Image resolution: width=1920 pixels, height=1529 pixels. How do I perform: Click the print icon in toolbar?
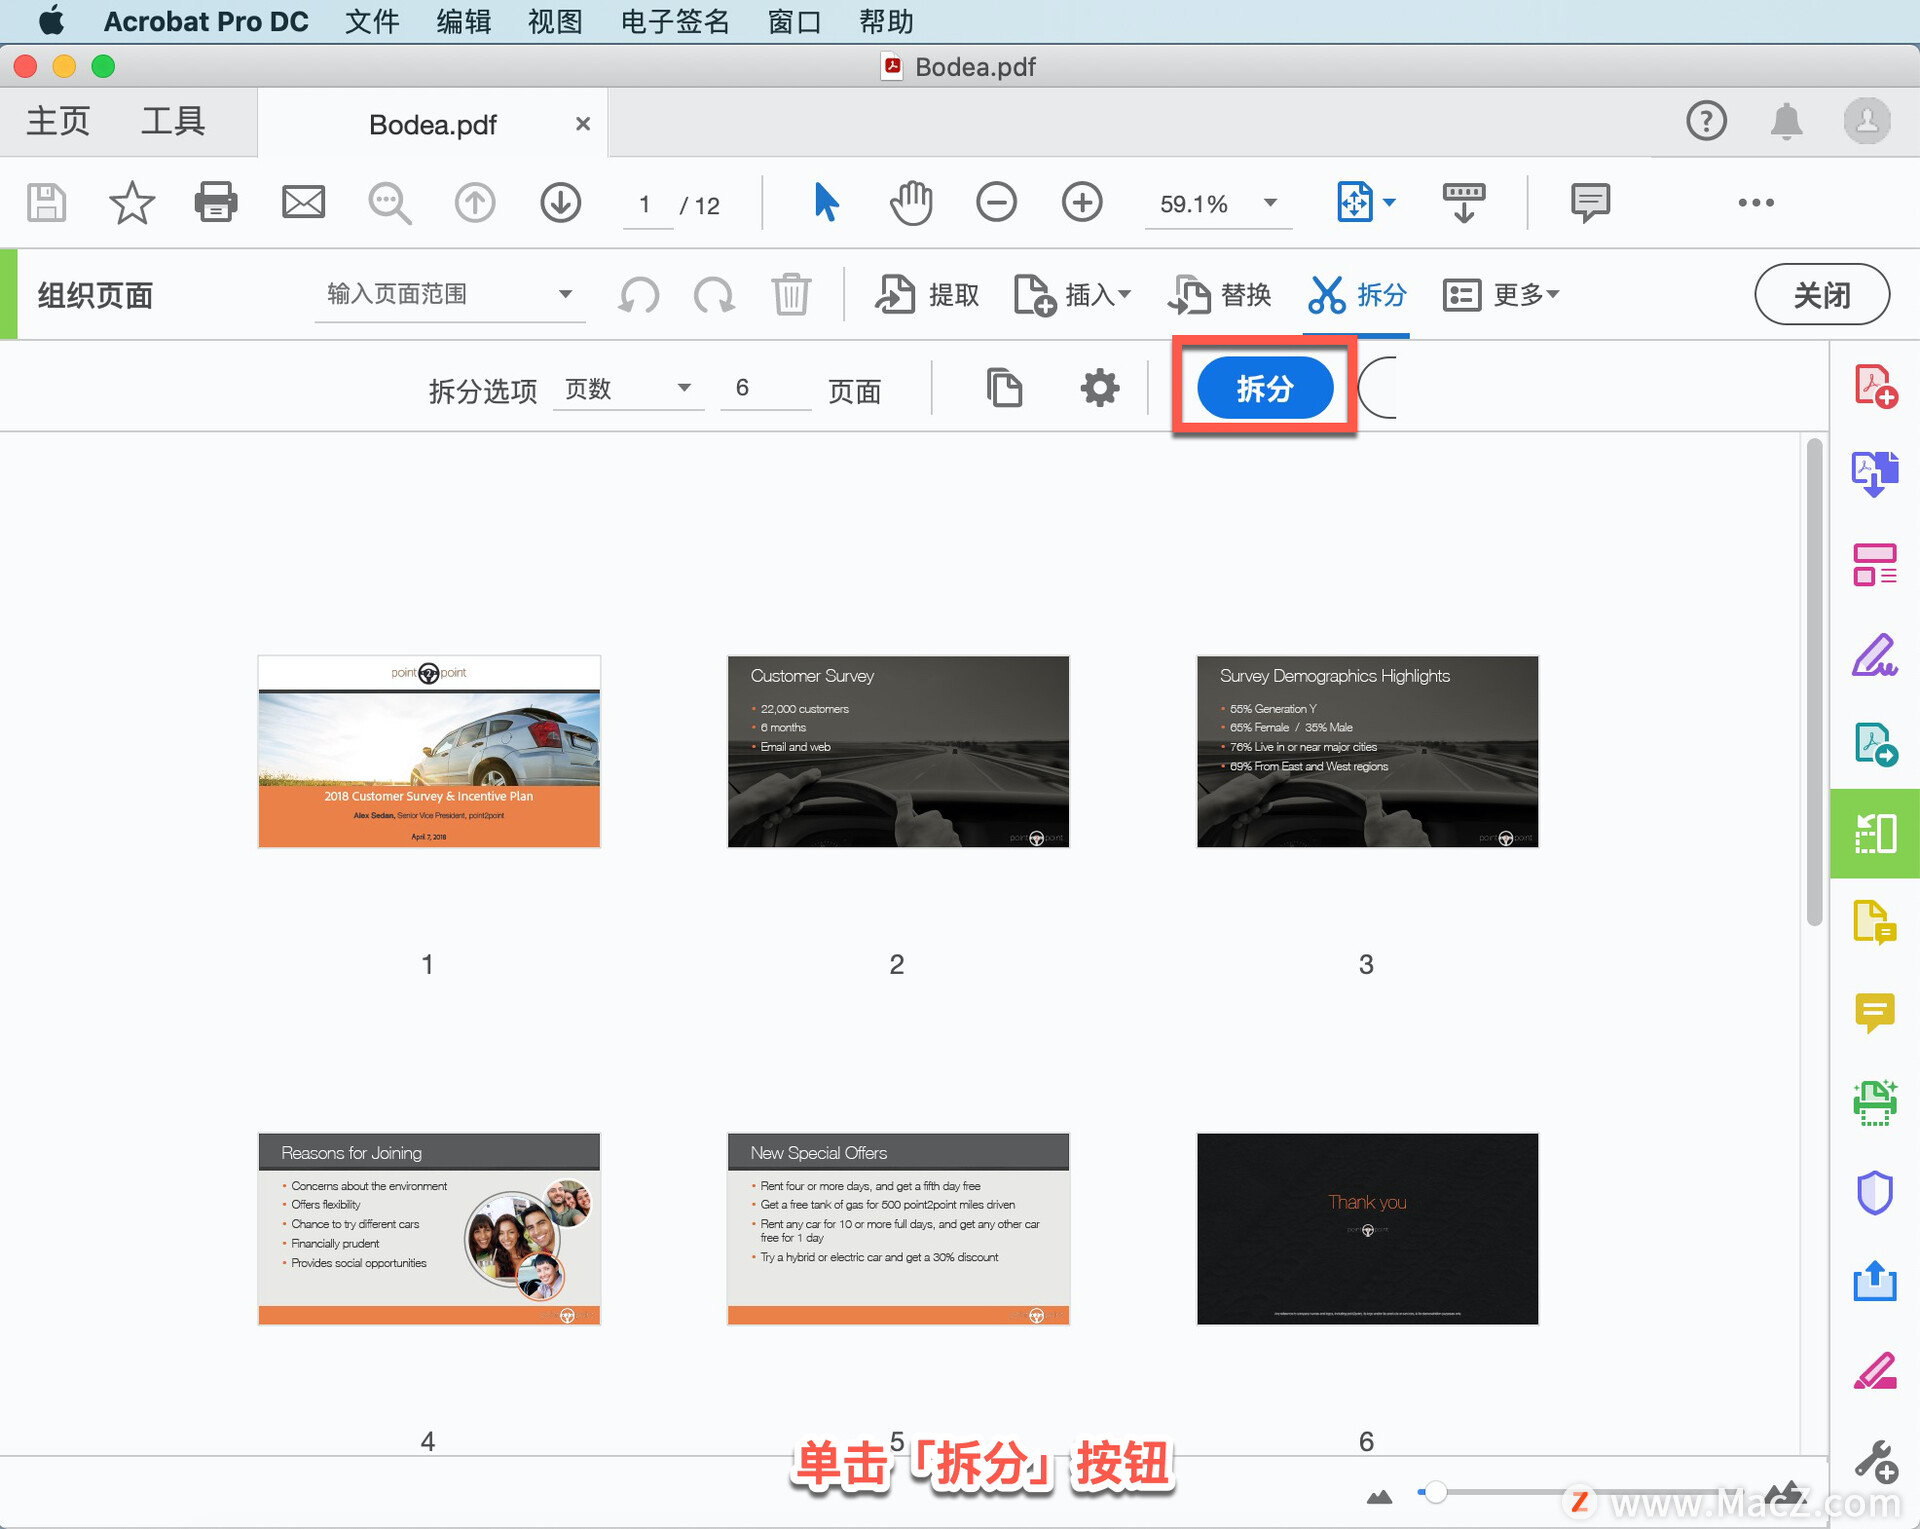coord(216,203)
